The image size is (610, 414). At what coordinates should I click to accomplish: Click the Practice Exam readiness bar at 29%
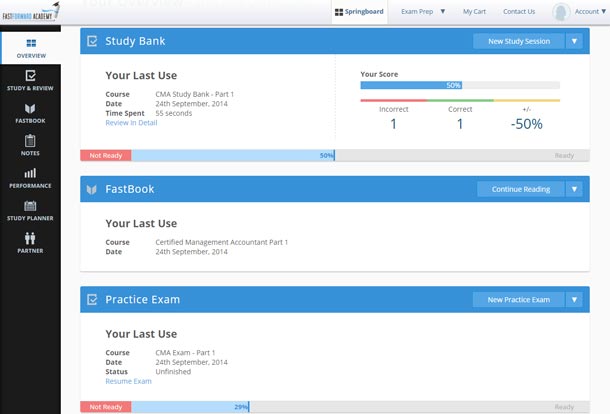click(335, 407)
